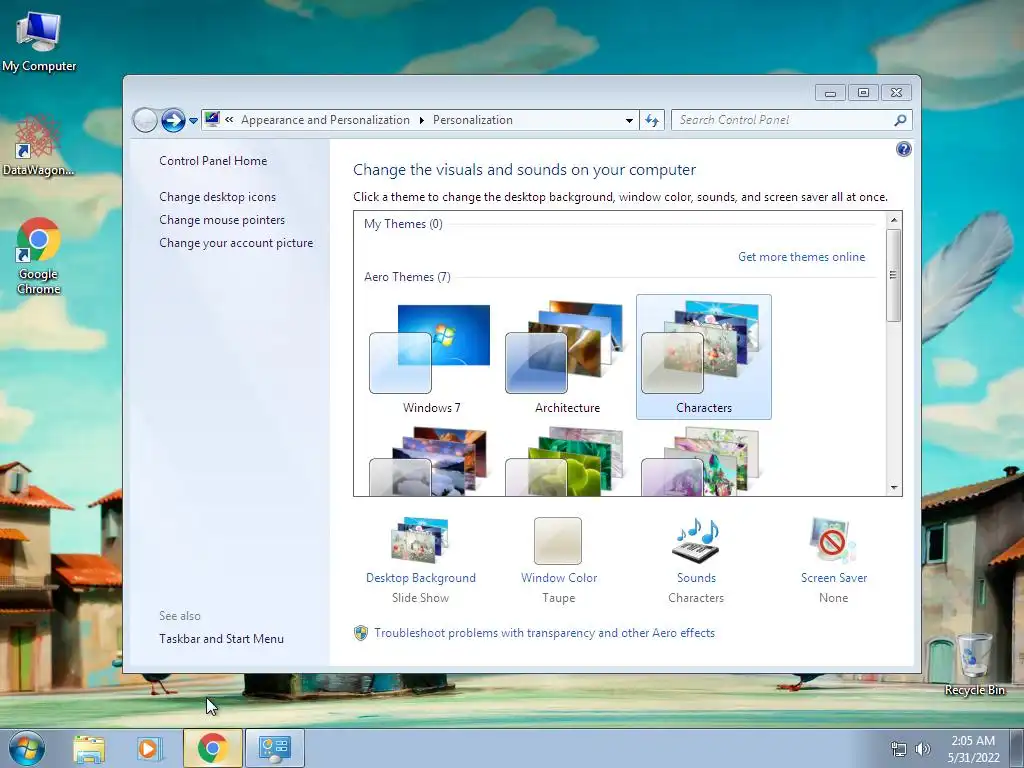Click the Search Control Panel field

point(784,120)
